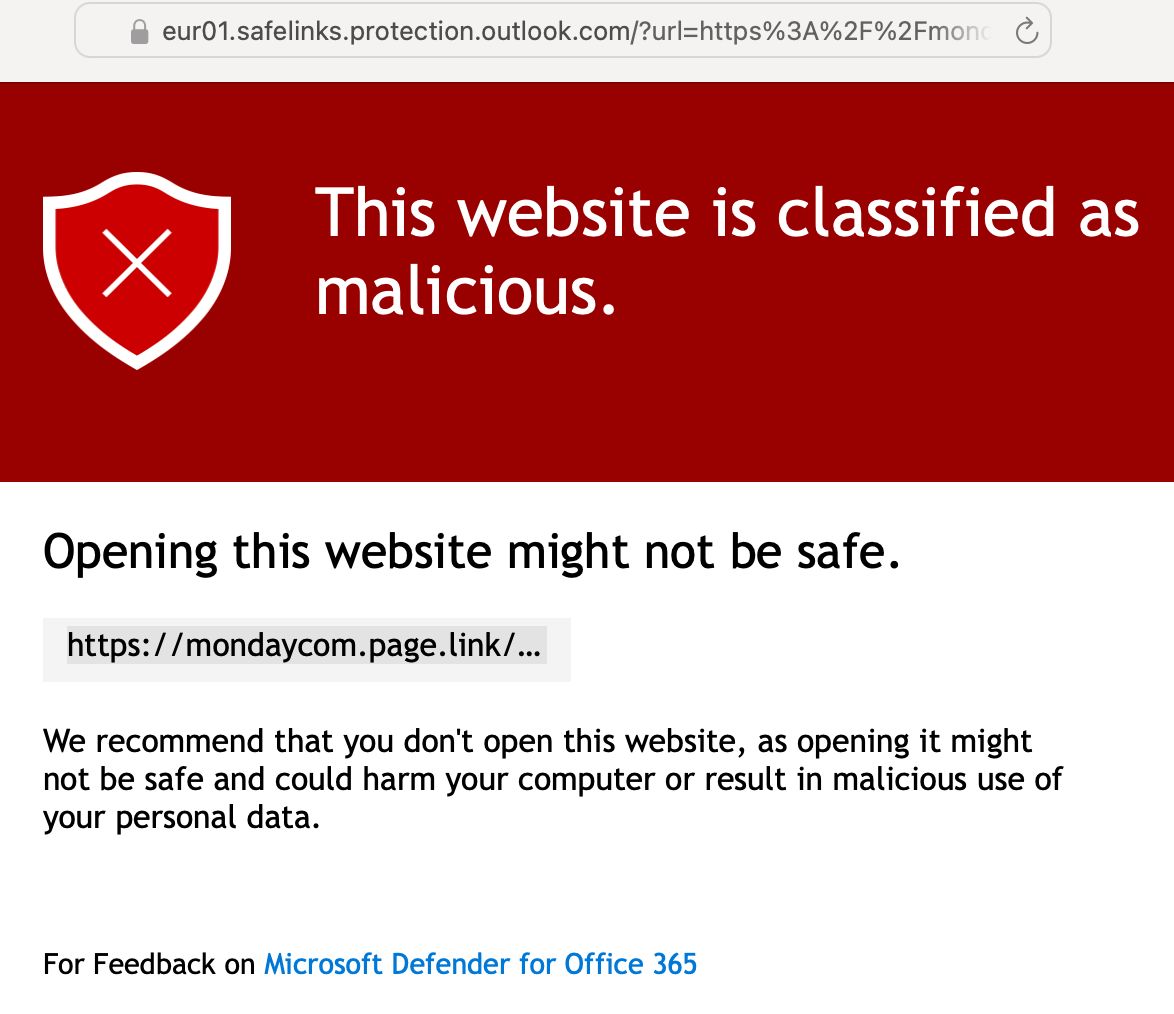Click the "For Feedback on" label
This screenshot has height=1014, width=1174.
click(149, 964)
